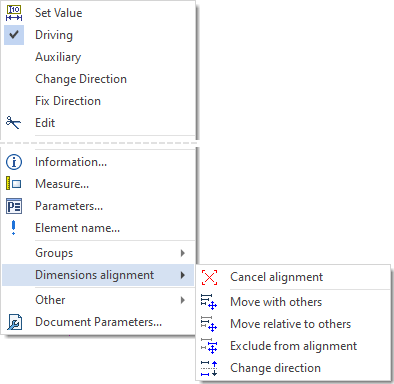Viewport: 394px width, 384px height.
Task: Open the Parameters... menu entry
Action: click(x=99, y=206)
